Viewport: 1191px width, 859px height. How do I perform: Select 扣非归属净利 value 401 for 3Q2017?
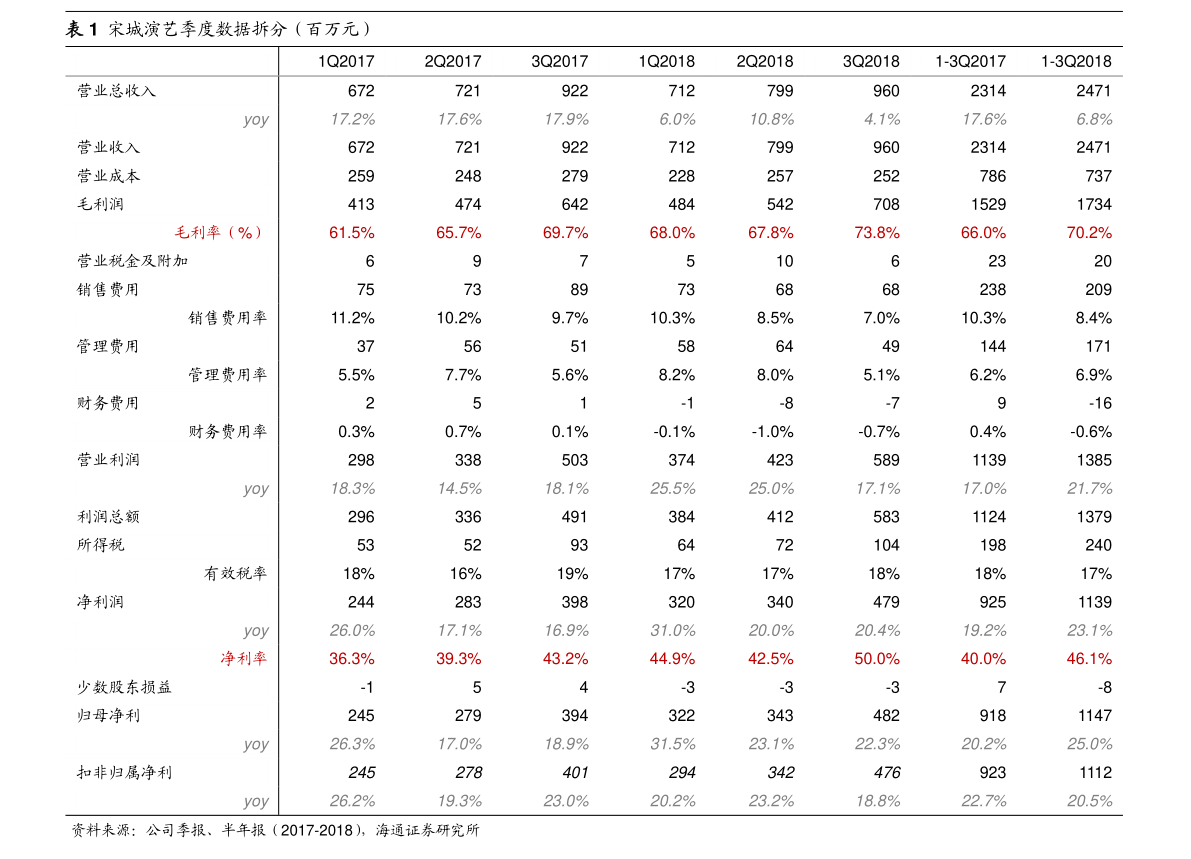(575, 772)
